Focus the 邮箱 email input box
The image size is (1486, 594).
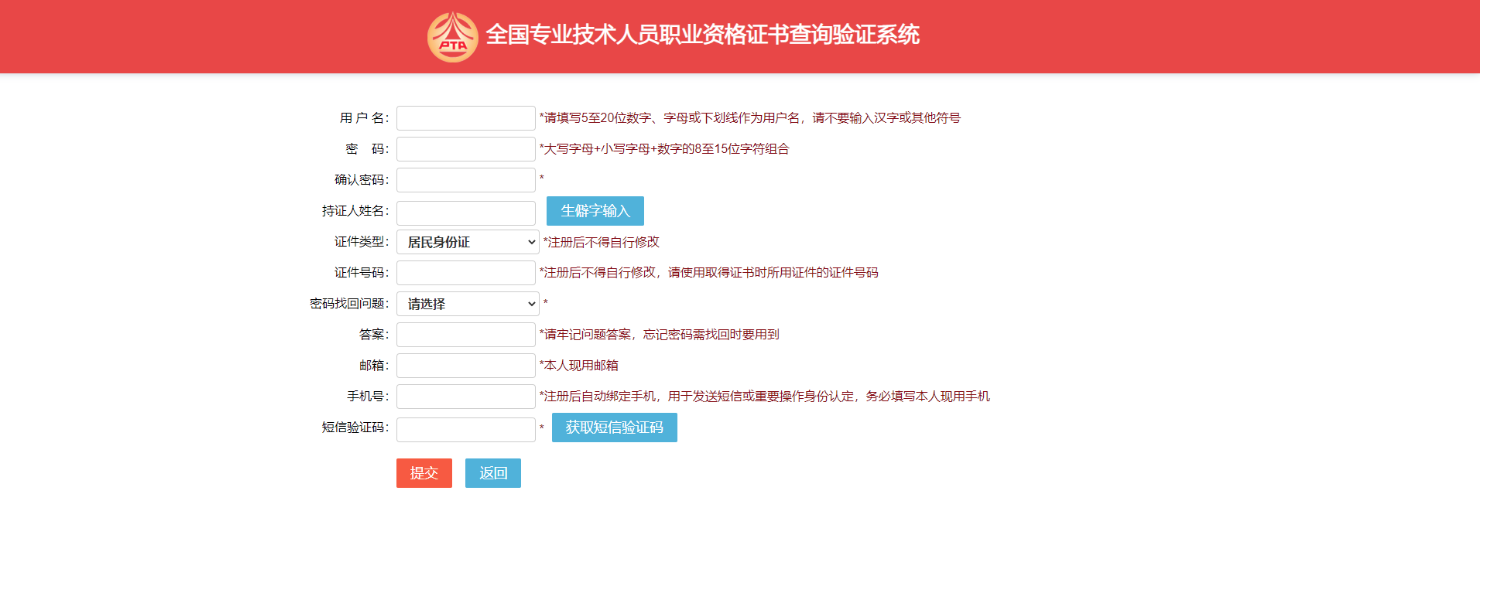[x=466, y=365]
